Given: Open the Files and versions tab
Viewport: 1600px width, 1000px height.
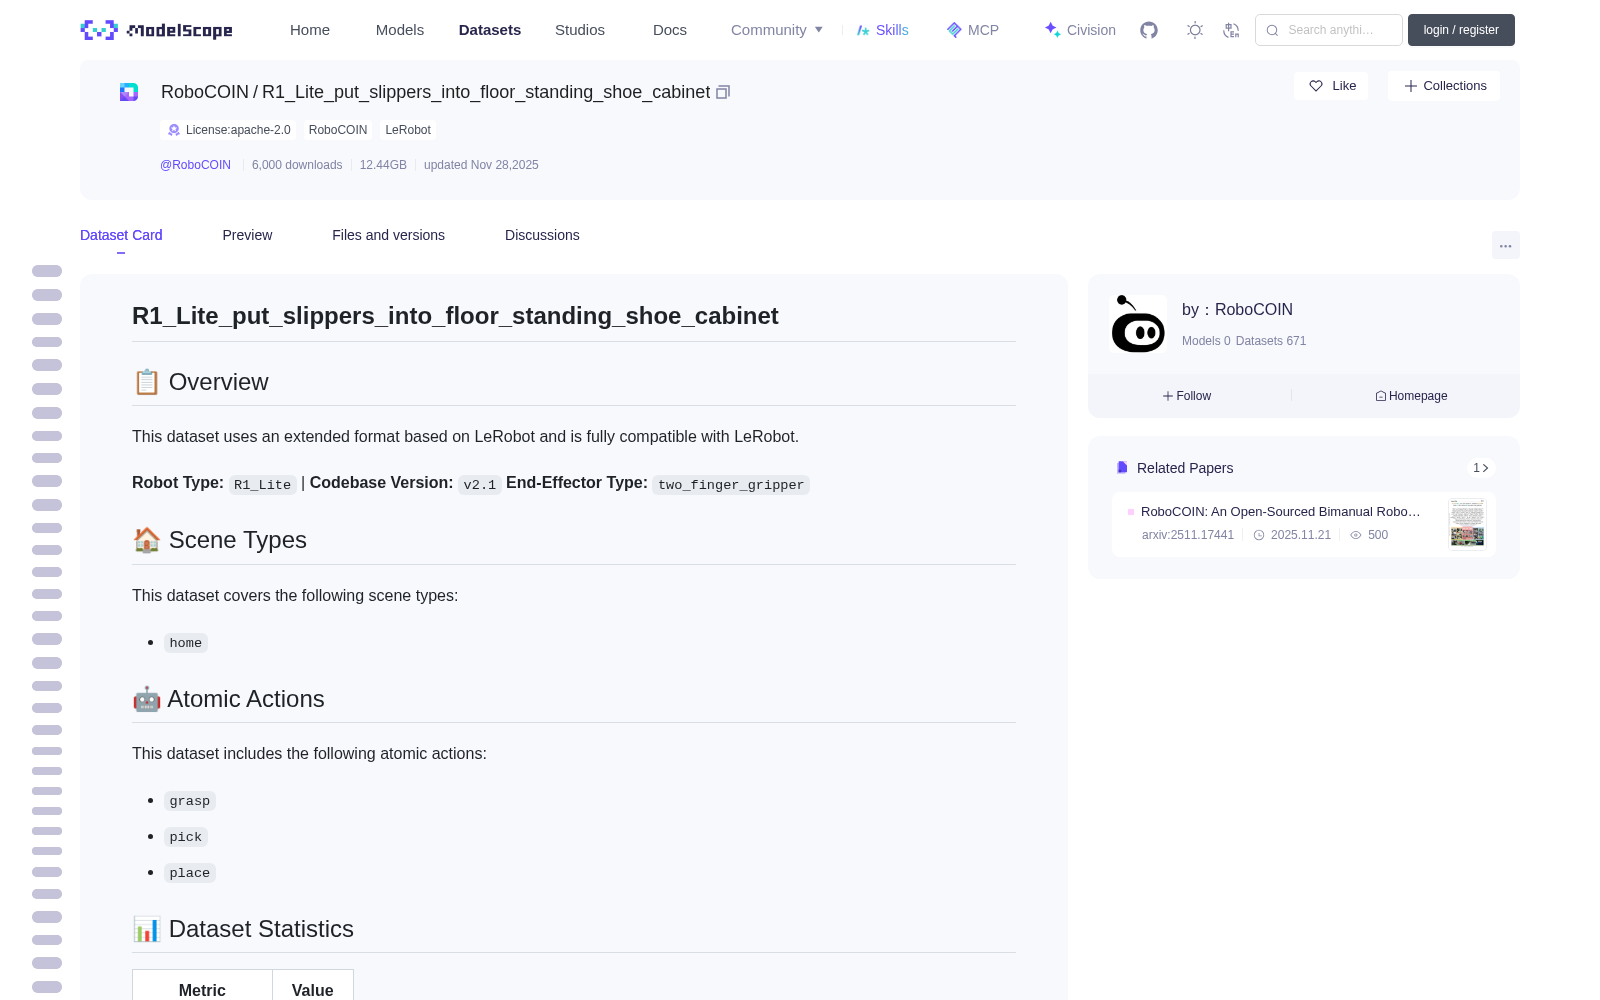Looking at the screenshot, I should point(388,235).
